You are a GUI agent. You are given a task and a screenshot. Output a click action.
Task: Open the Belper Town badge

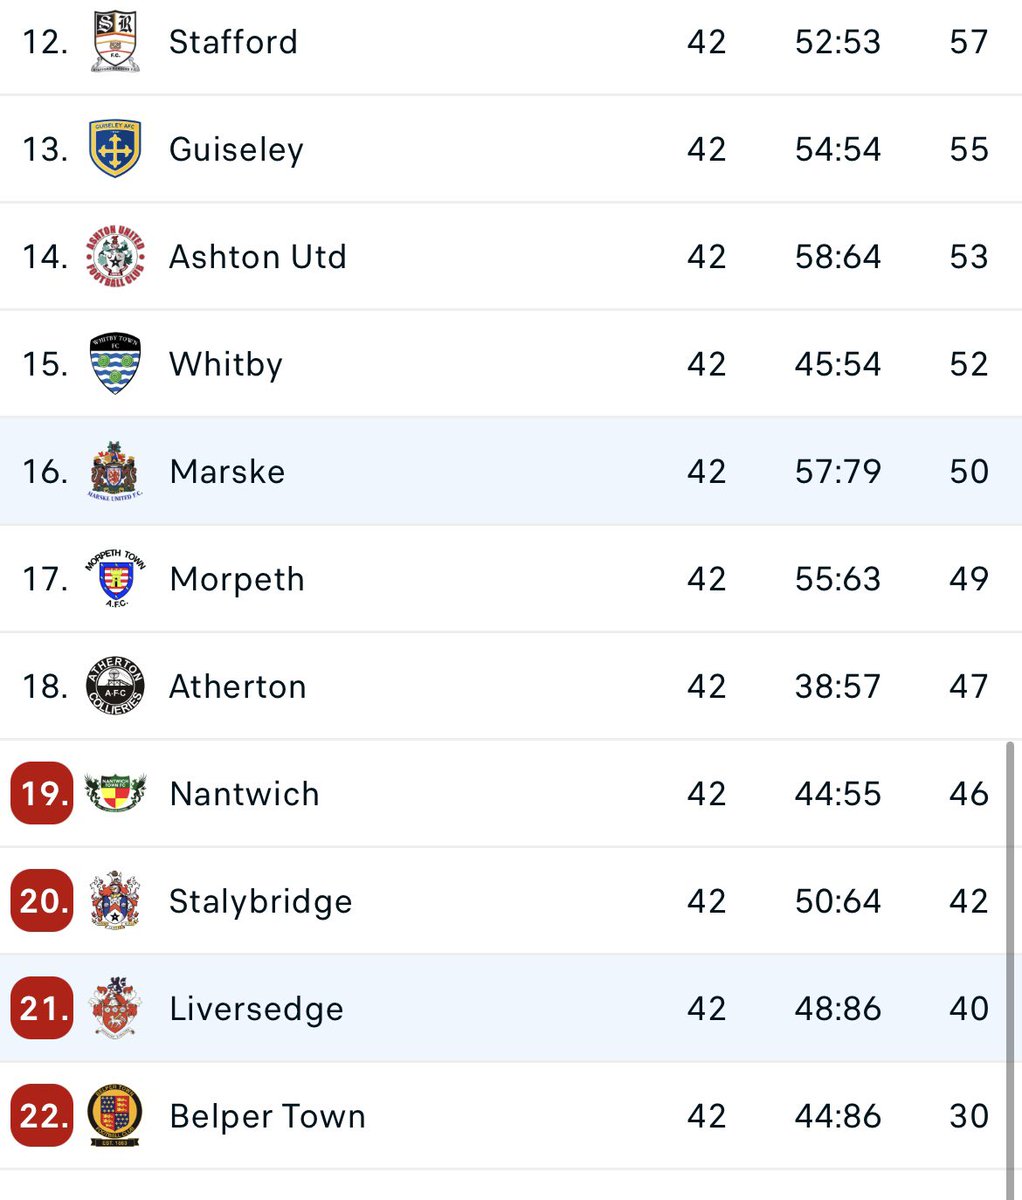tap(115, 1116)
